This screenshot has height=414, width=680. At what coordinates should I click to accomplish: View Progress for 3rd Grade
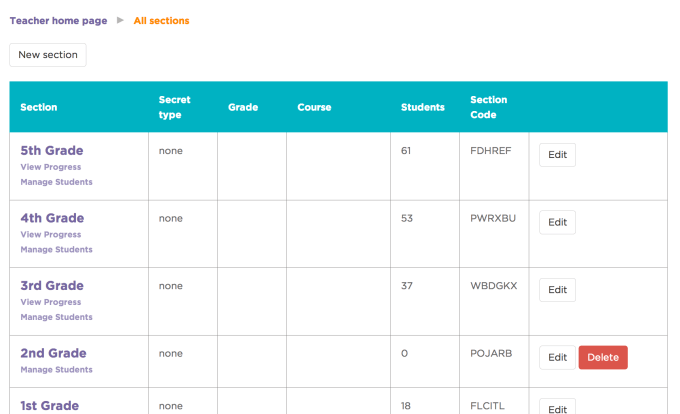[x=51, y=302]
